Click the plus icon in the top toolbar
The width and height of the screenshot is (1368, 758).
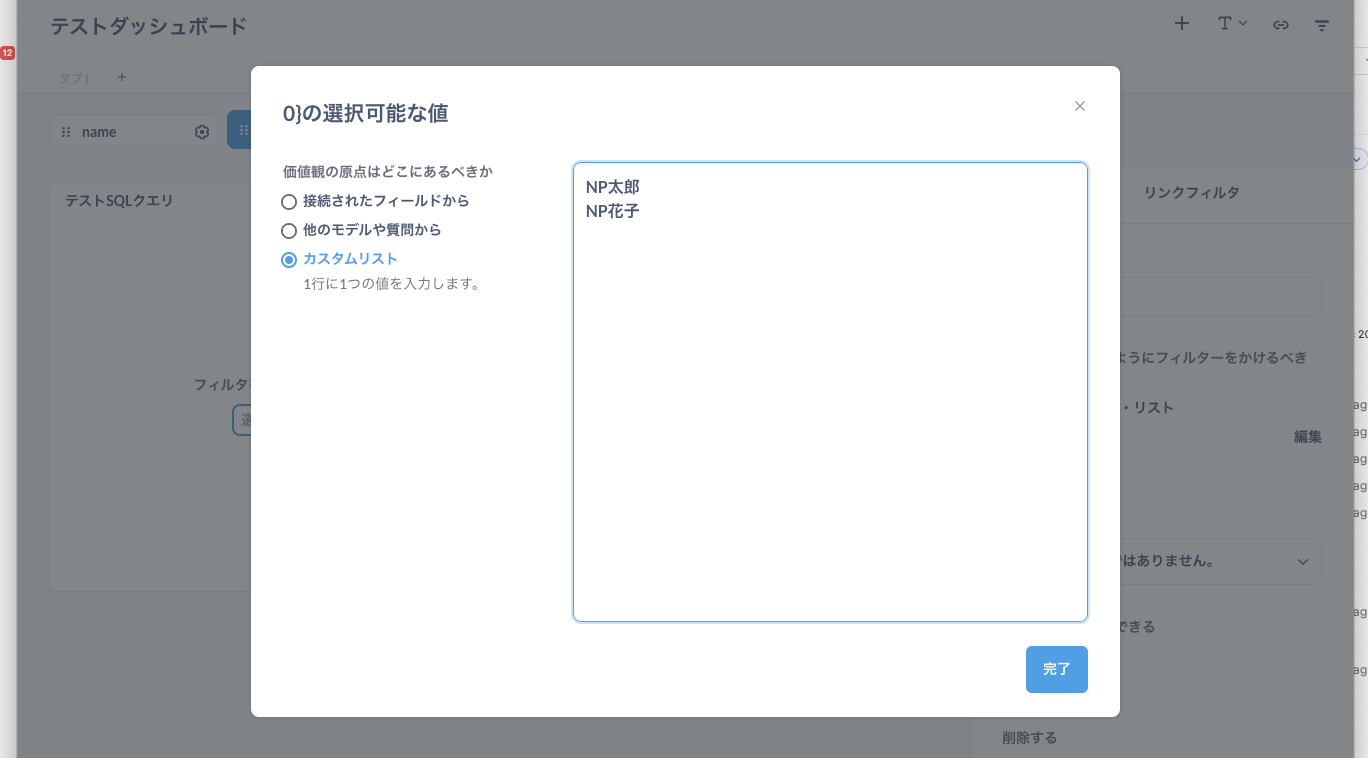(x=1181, y=24)
